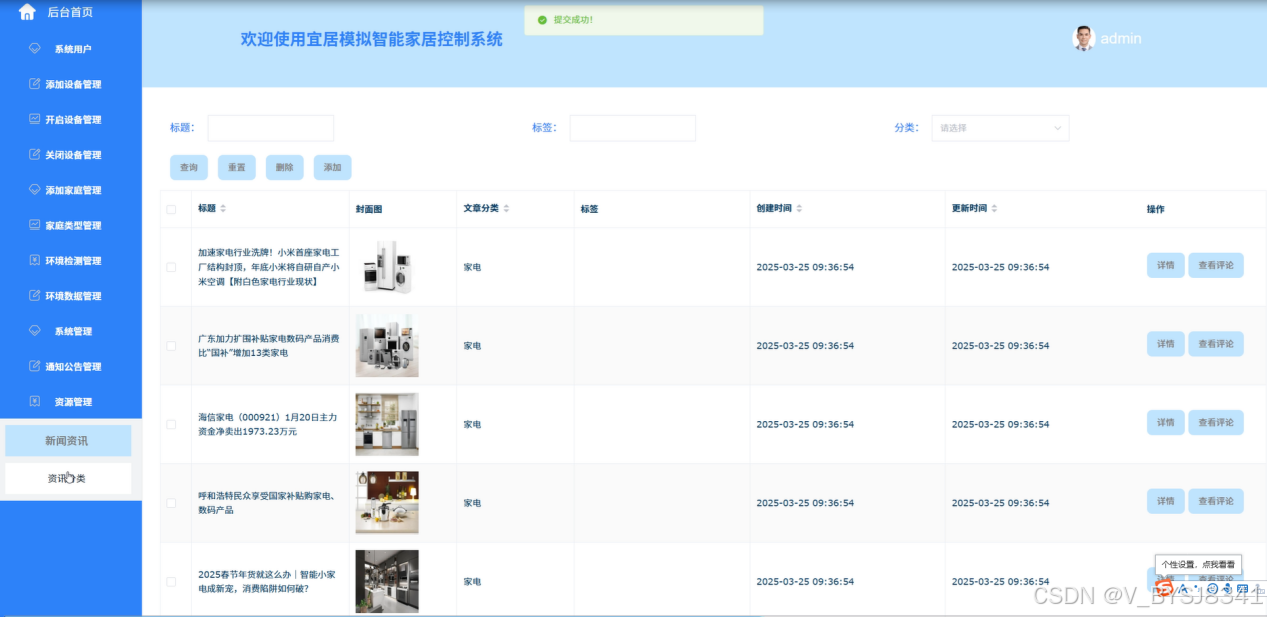Image resolution: width=1267 pixels, height=617 pixels.
Task: Open the 资讯分类 submenu item
Action: click(x=68, y=478)
